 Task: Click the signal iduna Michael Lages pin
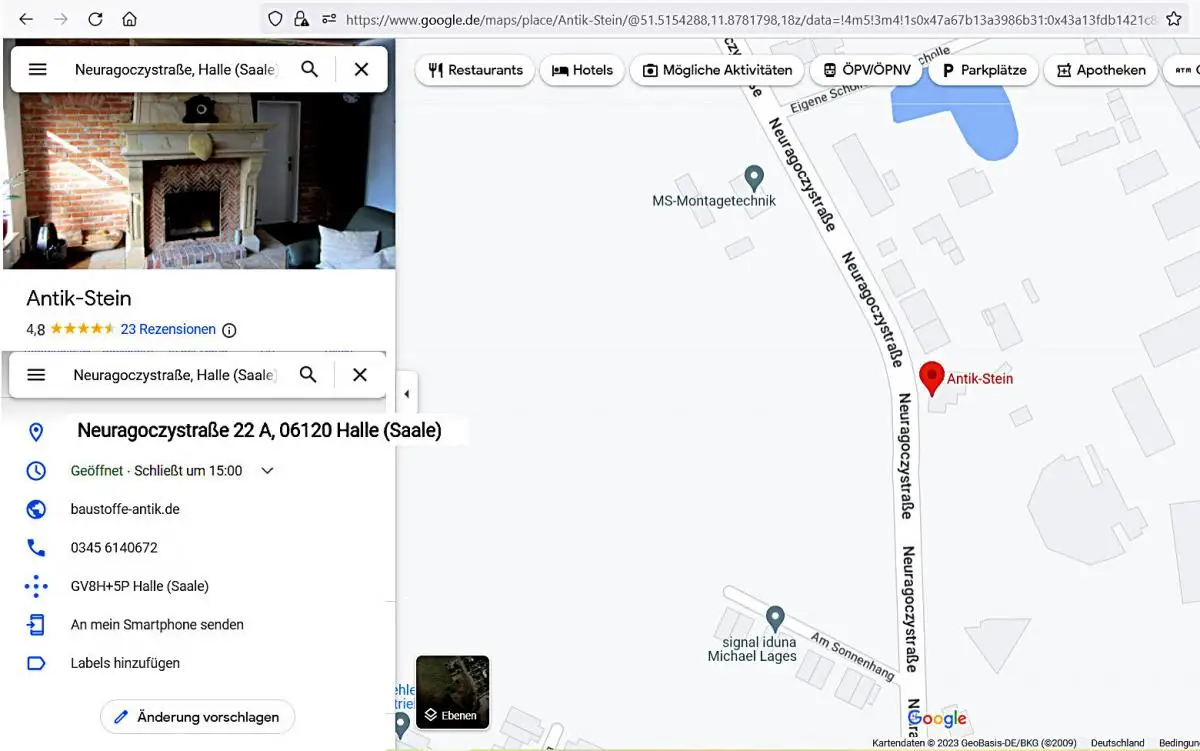774,619
